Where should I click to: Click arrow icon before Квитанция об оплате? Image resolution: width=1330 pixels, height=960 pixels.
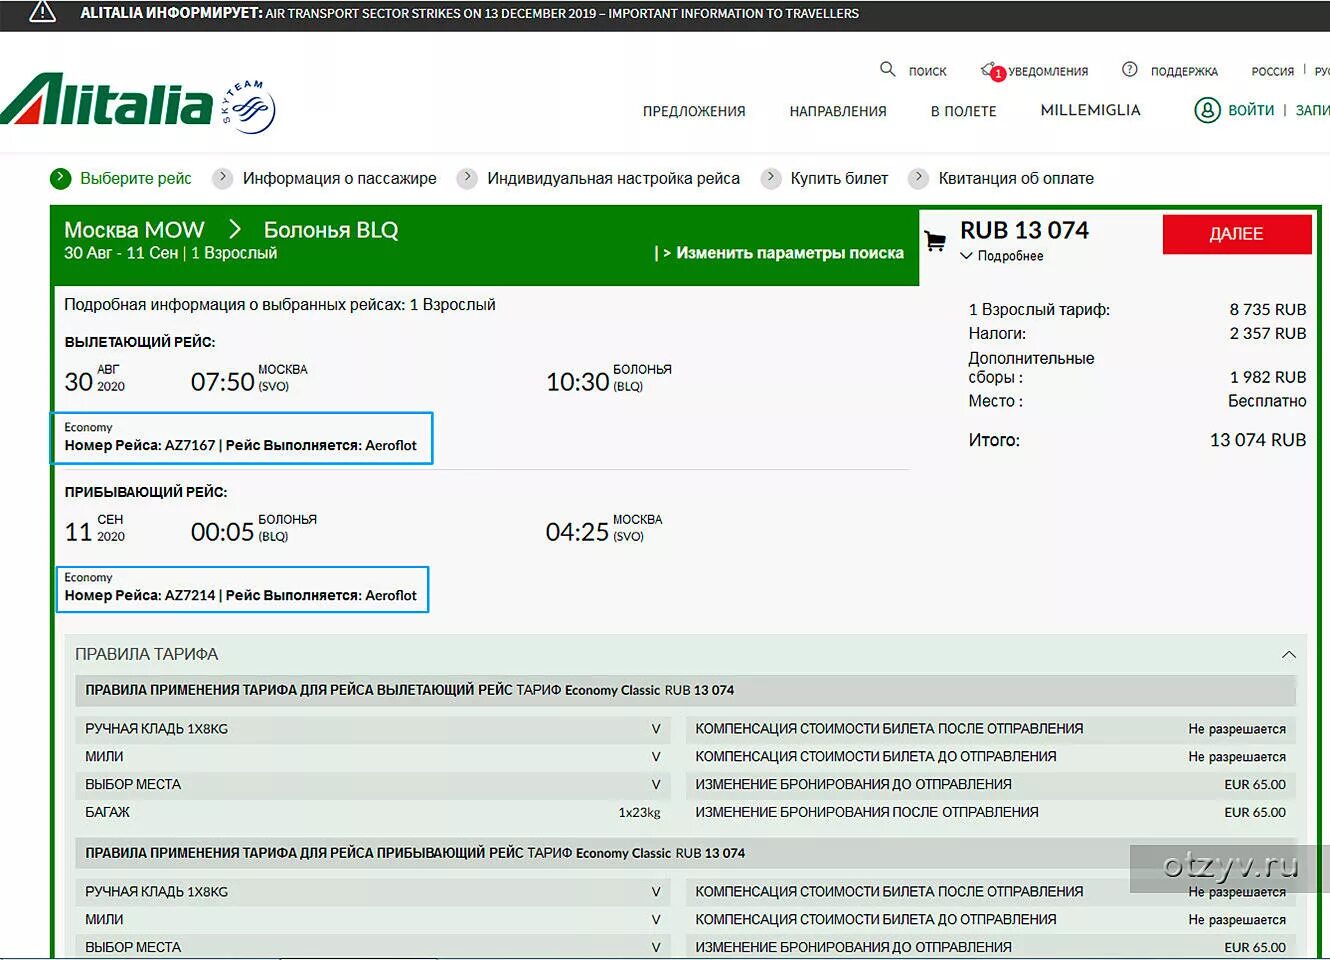[918, 178]
